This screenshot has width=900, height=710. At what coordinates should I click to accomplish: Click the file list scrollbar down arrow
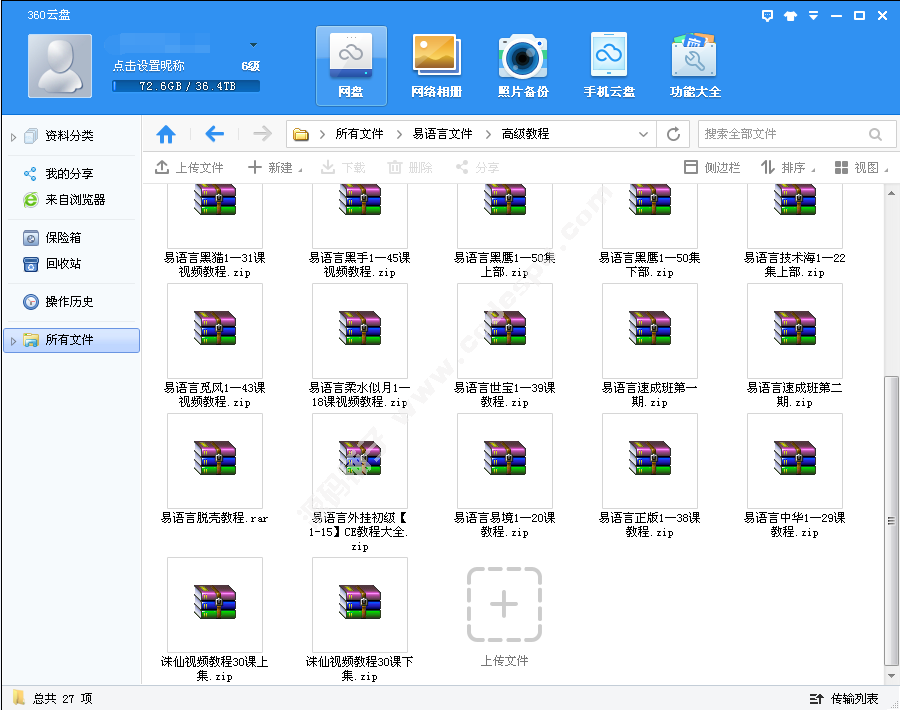(891, 676)
